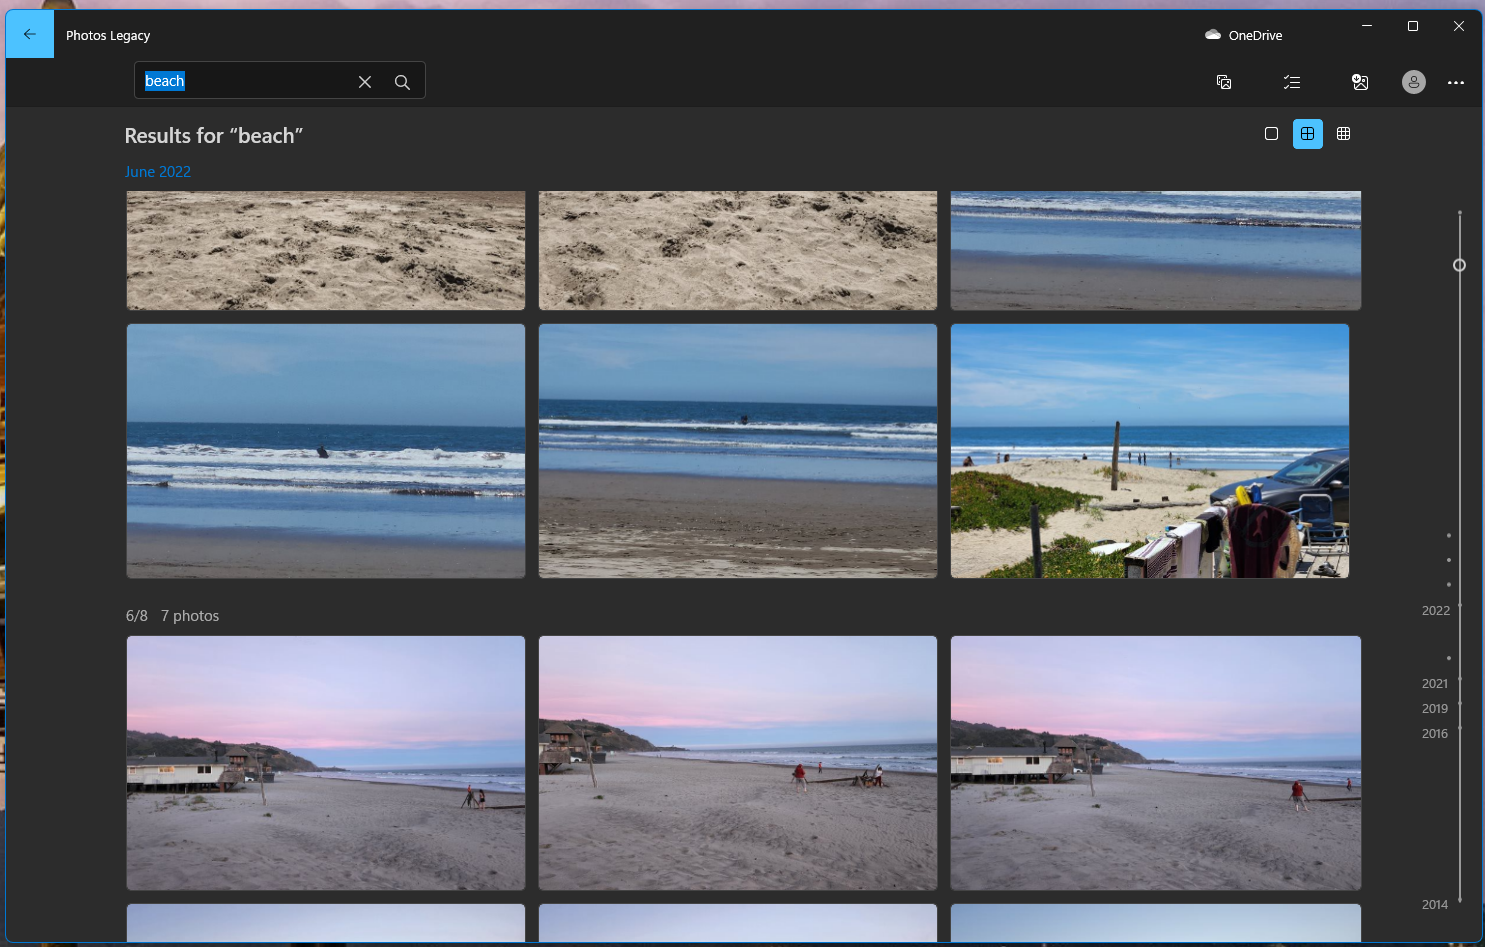Open the middle pink sunset beach photo
Viewport: 1485px width, 947px height.
pyautogui.click(x=738, y=763)
